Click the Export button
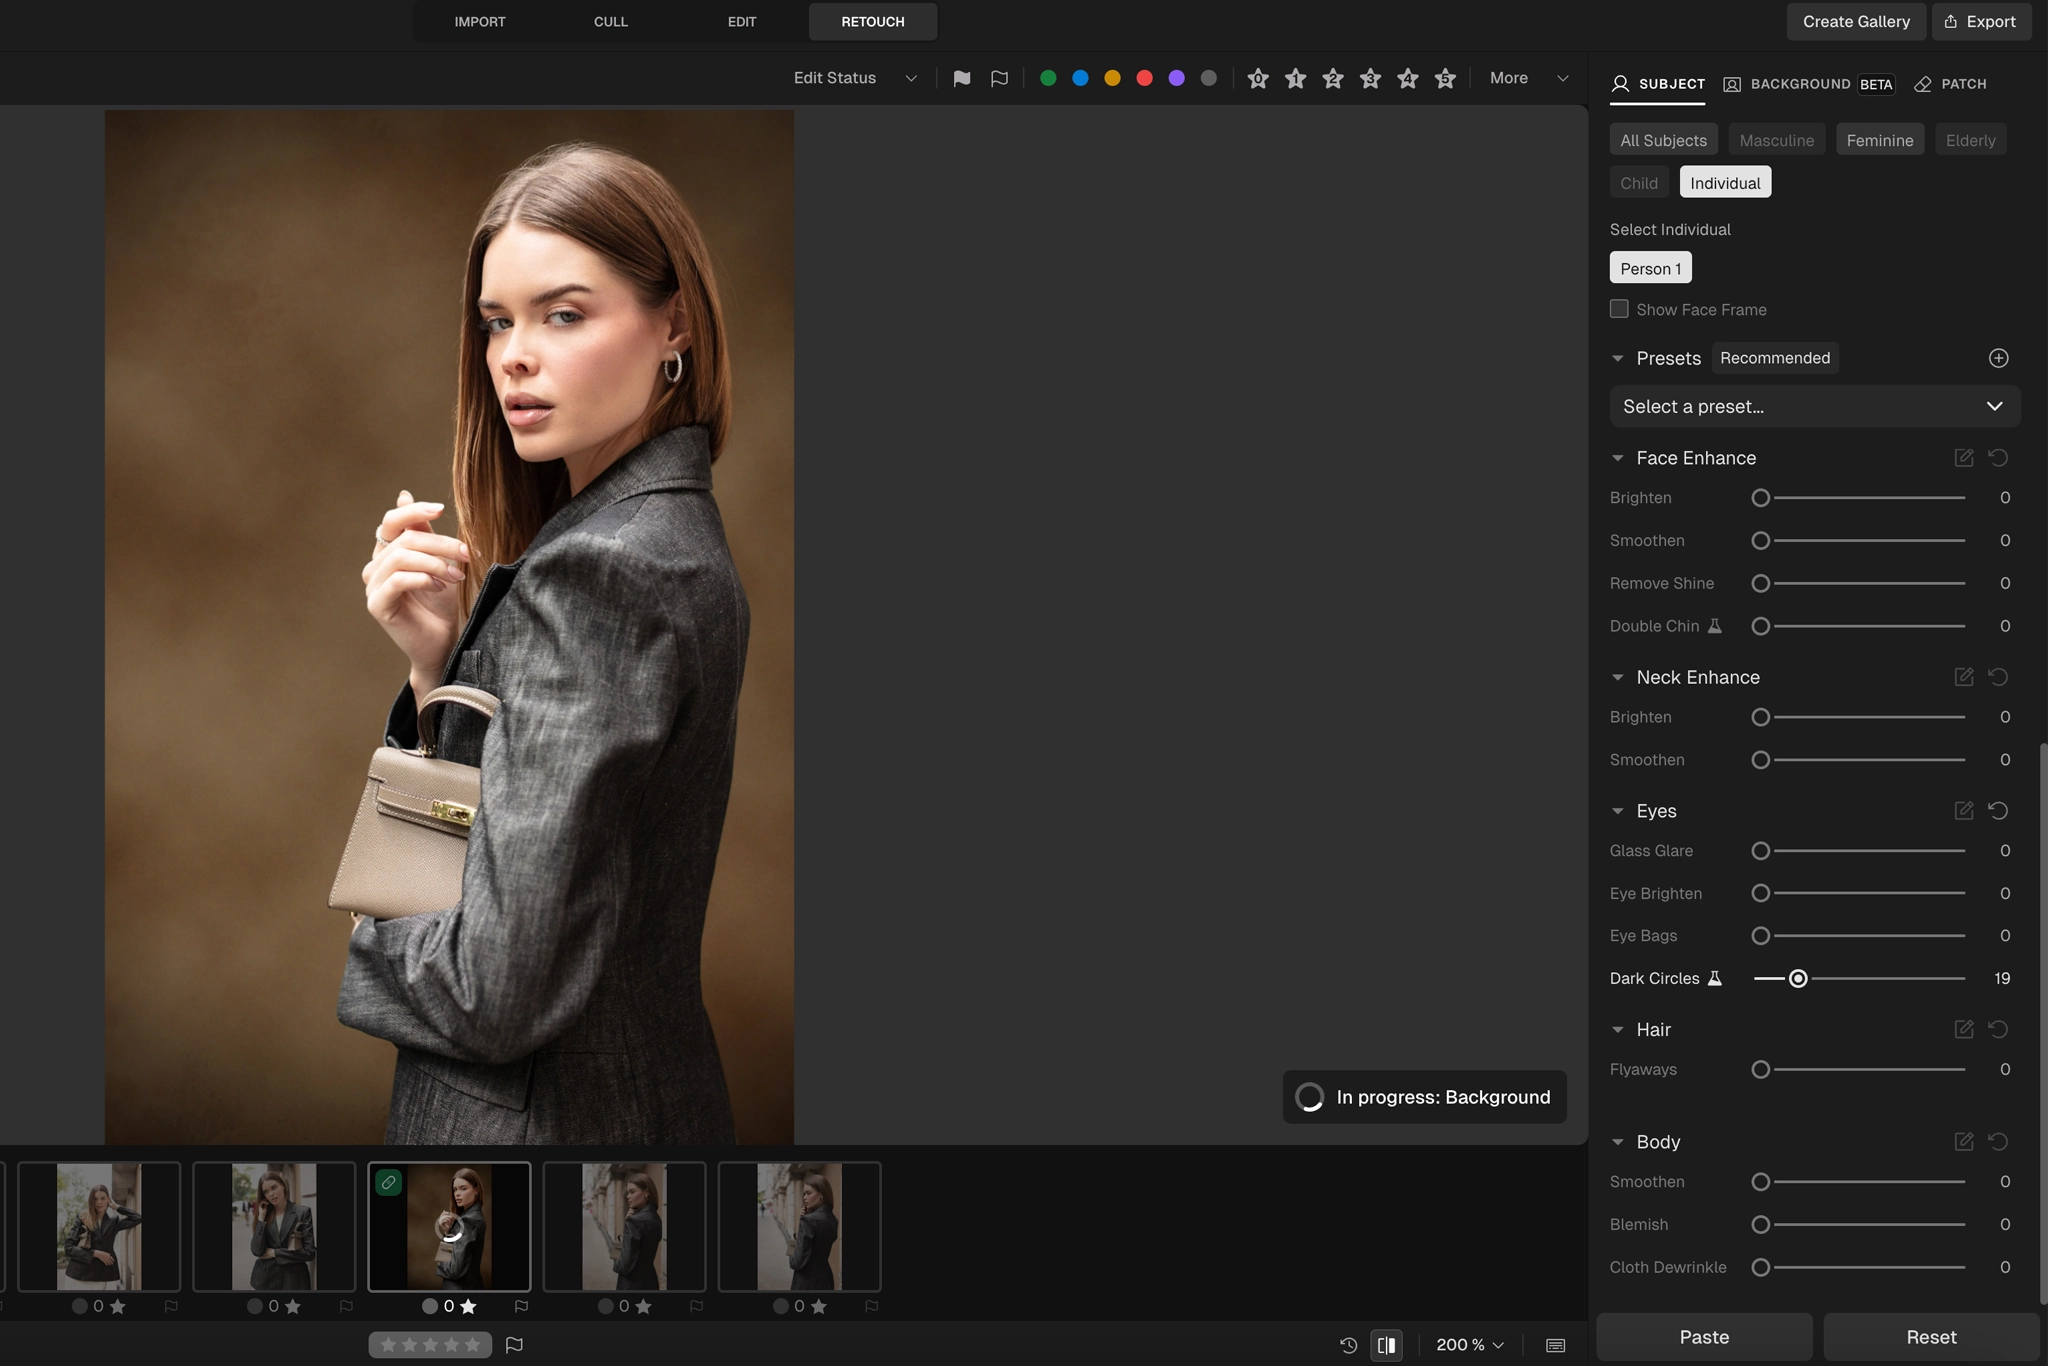 point(1980,21)
